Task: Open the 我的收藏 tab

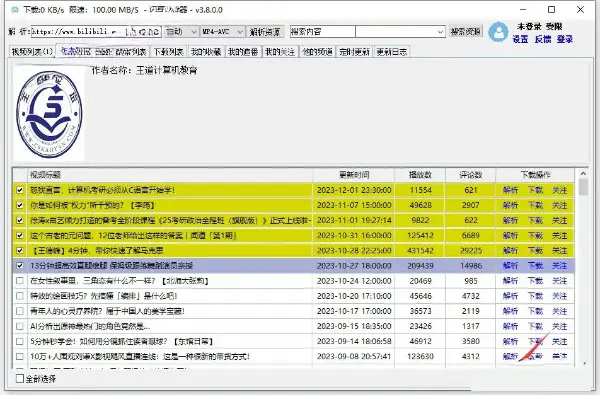Action: 206,52
